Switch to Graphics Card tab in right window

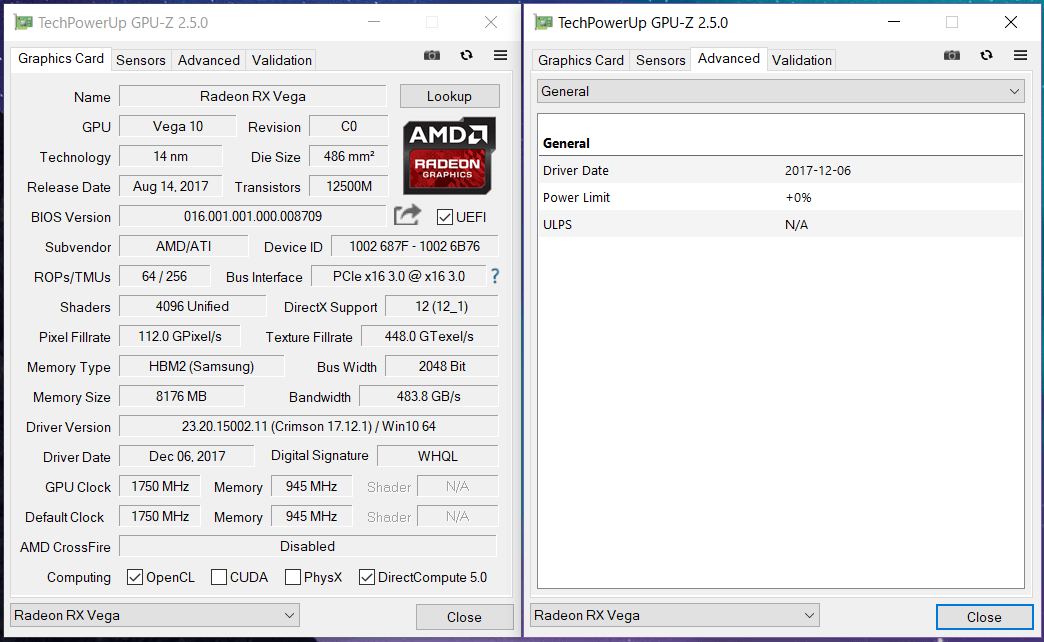[581, 60]
